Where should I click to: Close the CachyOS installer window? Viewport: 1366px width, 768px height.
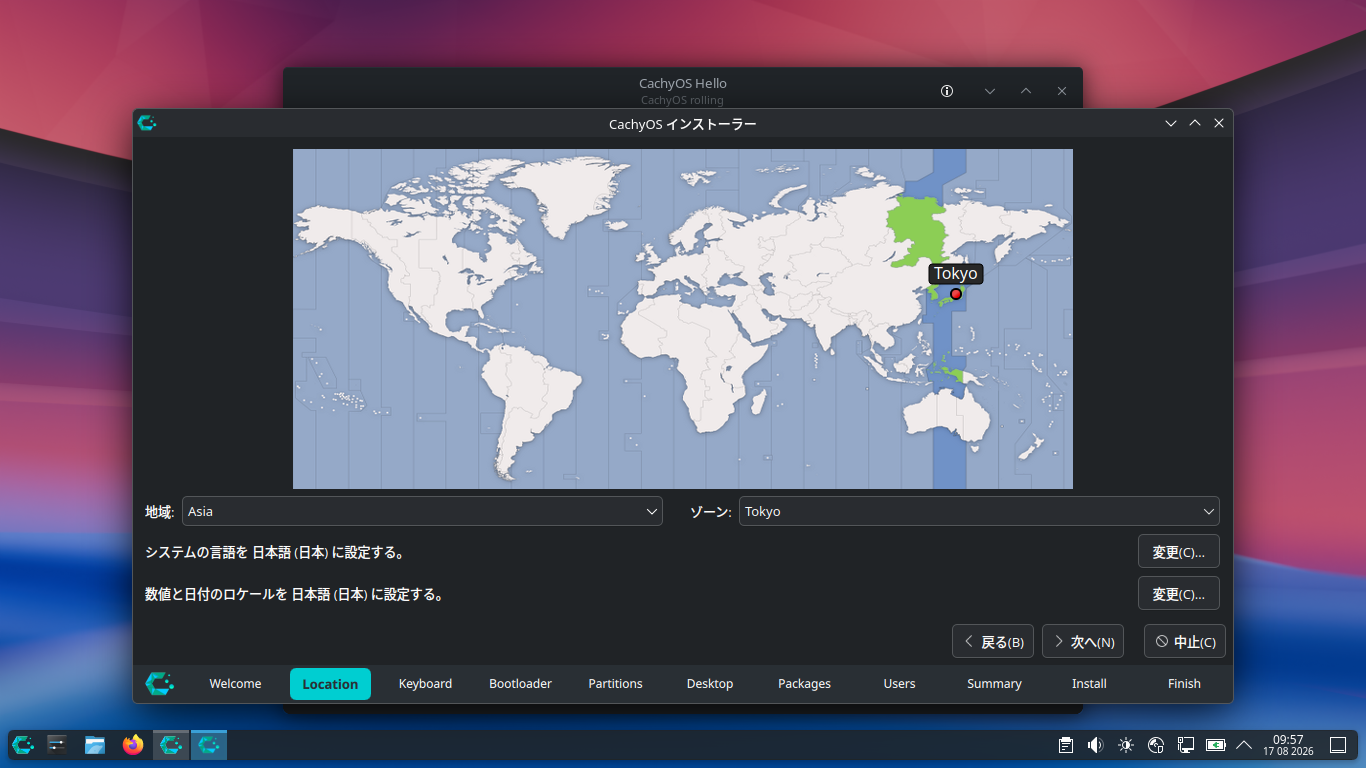[1219, 123]
